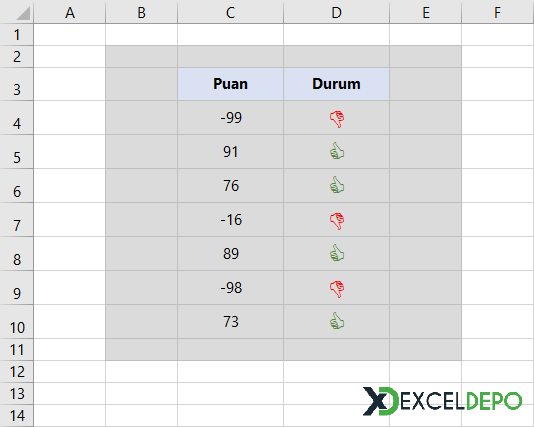Screen dimensions: 534x427
Task: Click the cell containing -99
Action: pyautogui.click(x=230, y=117)
